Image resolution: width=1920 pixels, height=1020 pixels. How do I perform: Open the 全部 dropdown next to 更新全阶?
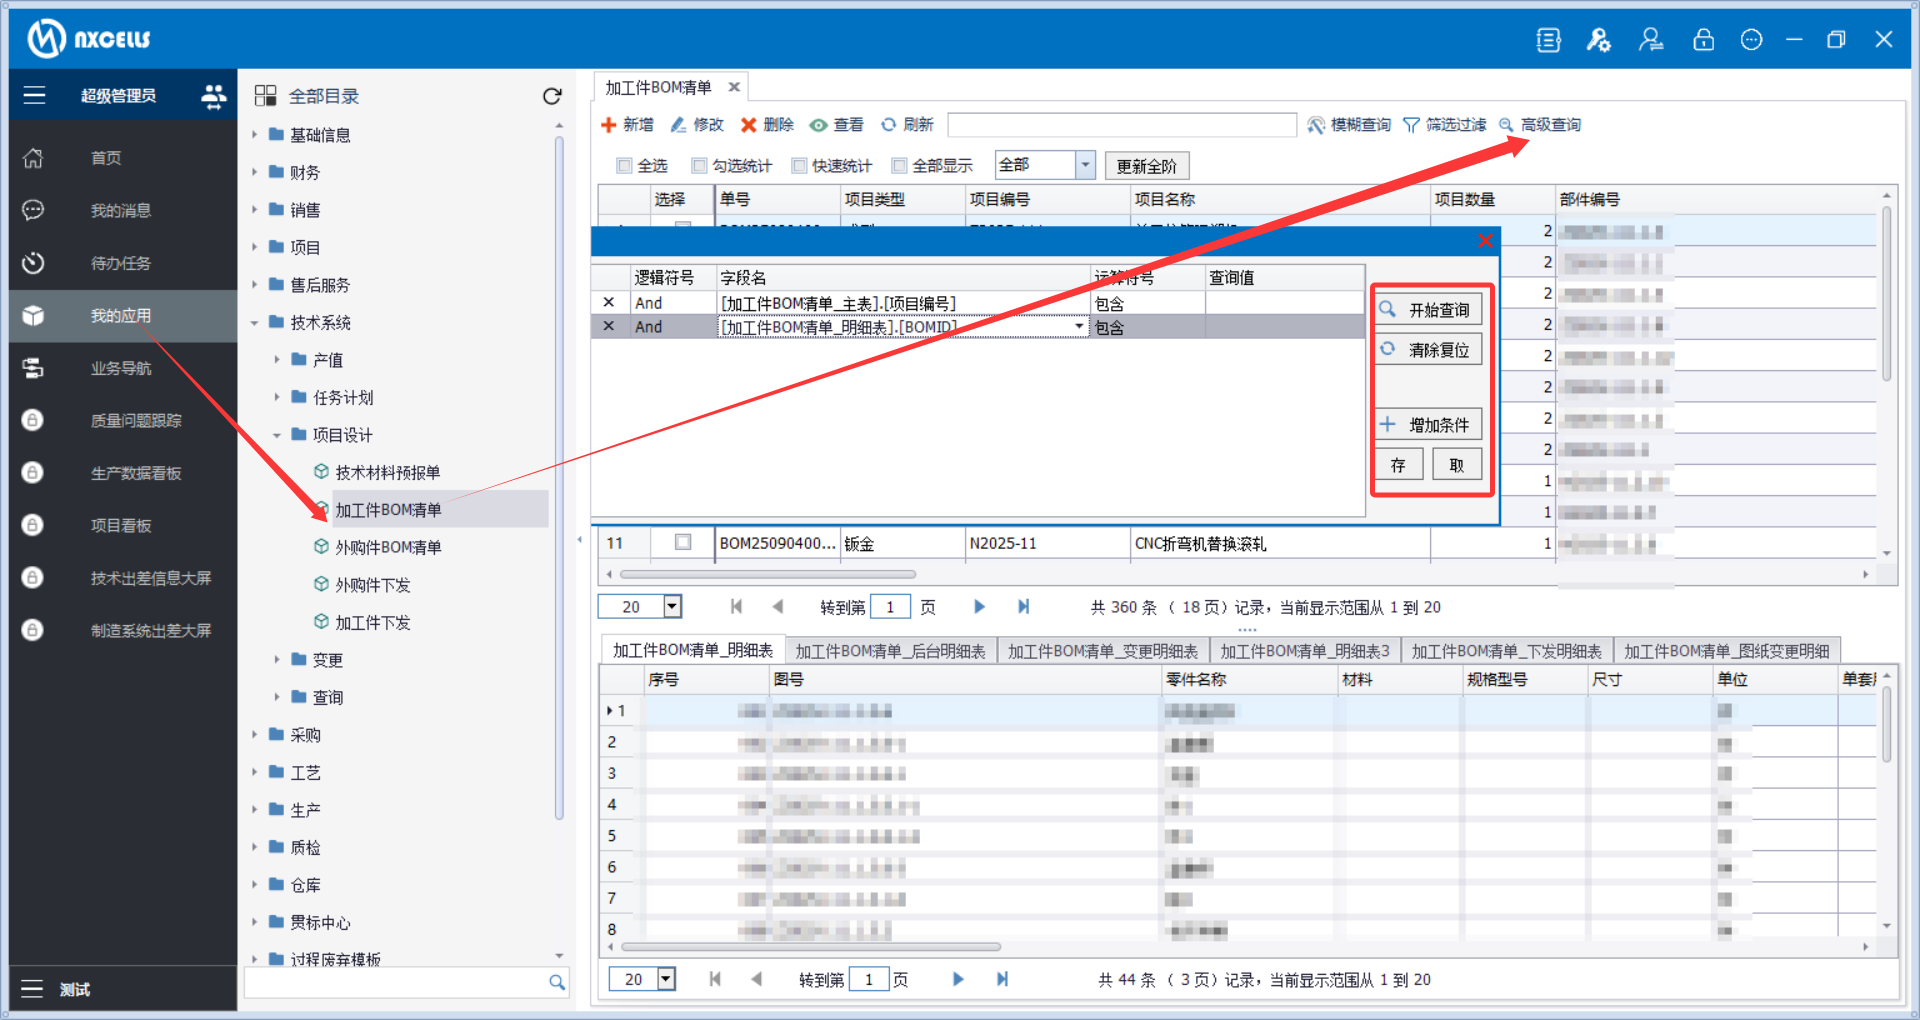point(1085,165)
